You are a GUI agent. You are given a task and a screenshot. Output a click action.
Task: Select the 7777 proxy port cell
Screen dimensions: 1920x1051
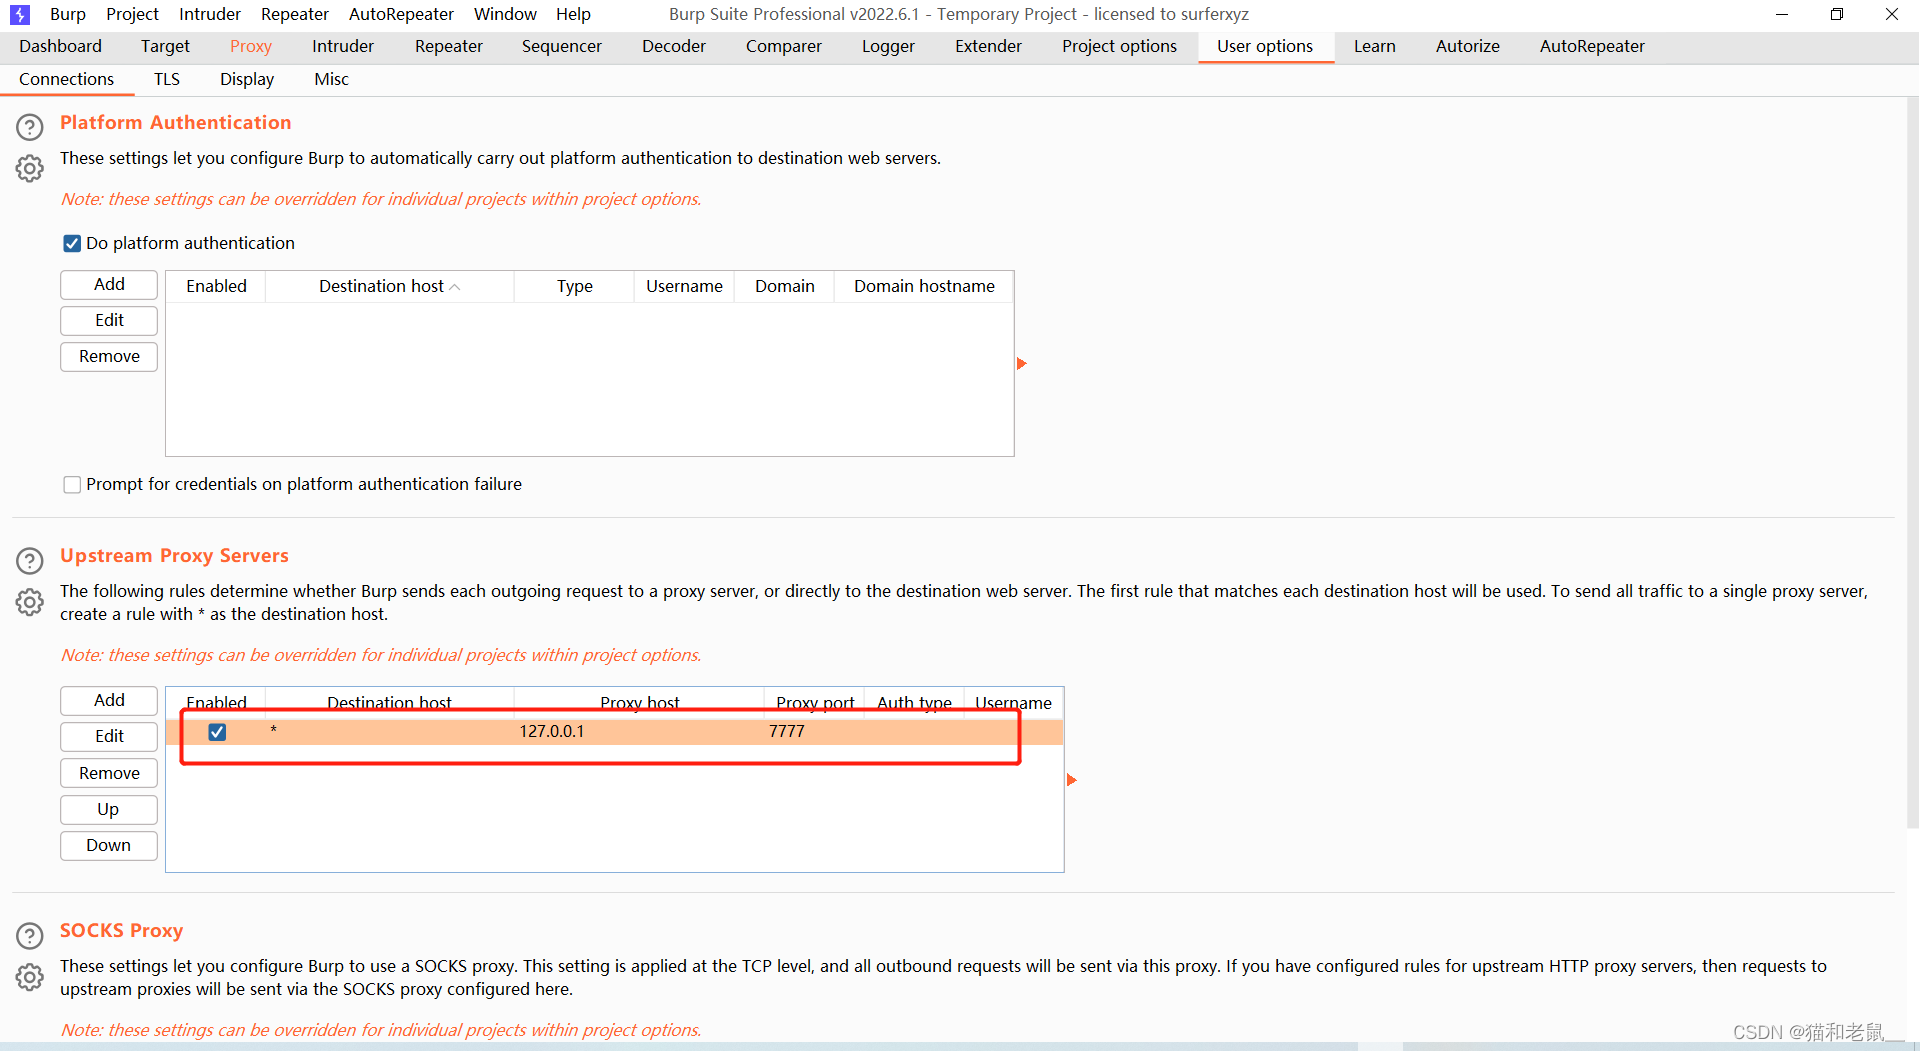(x=814, y=731)
